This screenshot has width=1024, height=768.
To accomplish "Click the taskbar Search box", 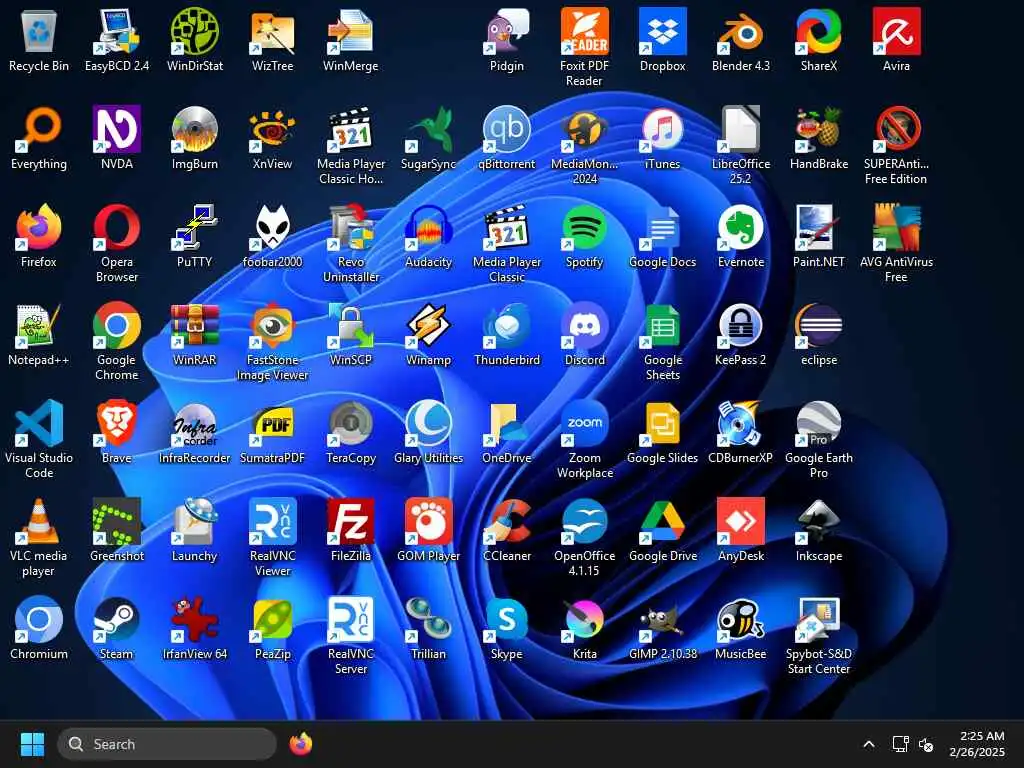I will point(167,744).
